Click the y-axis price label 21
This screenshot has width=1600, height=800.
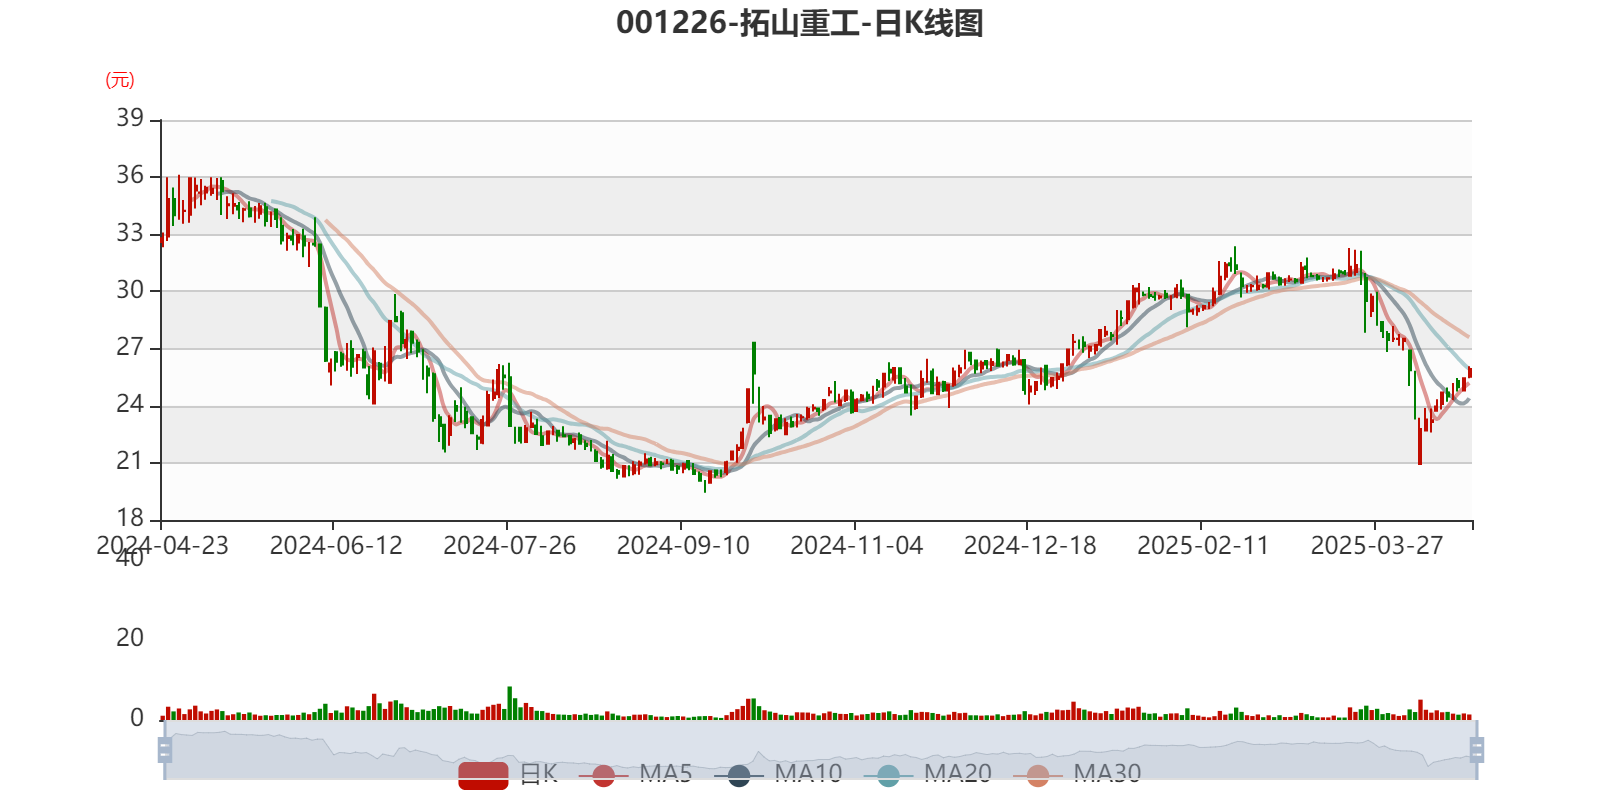[x=130, y=461]
